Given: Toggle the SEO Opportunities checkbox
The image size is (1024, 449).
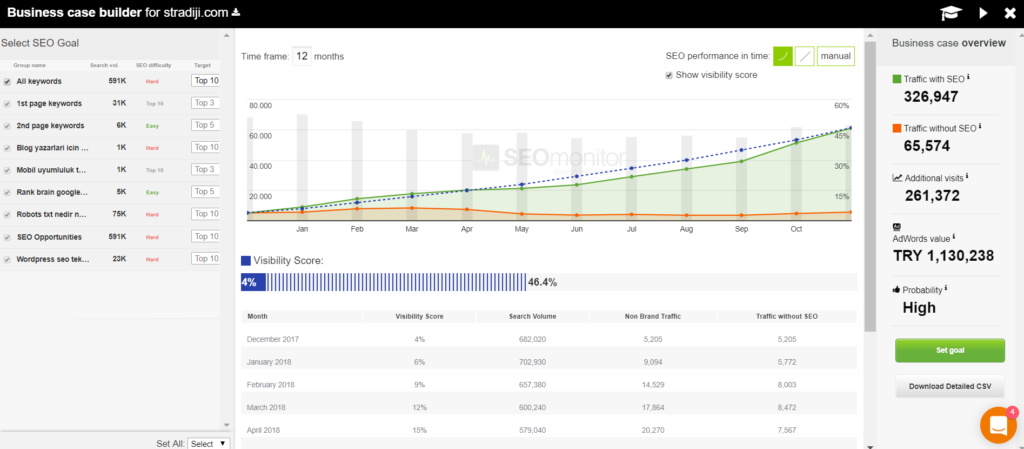Looking at the screenshot, I should (7, 237).
